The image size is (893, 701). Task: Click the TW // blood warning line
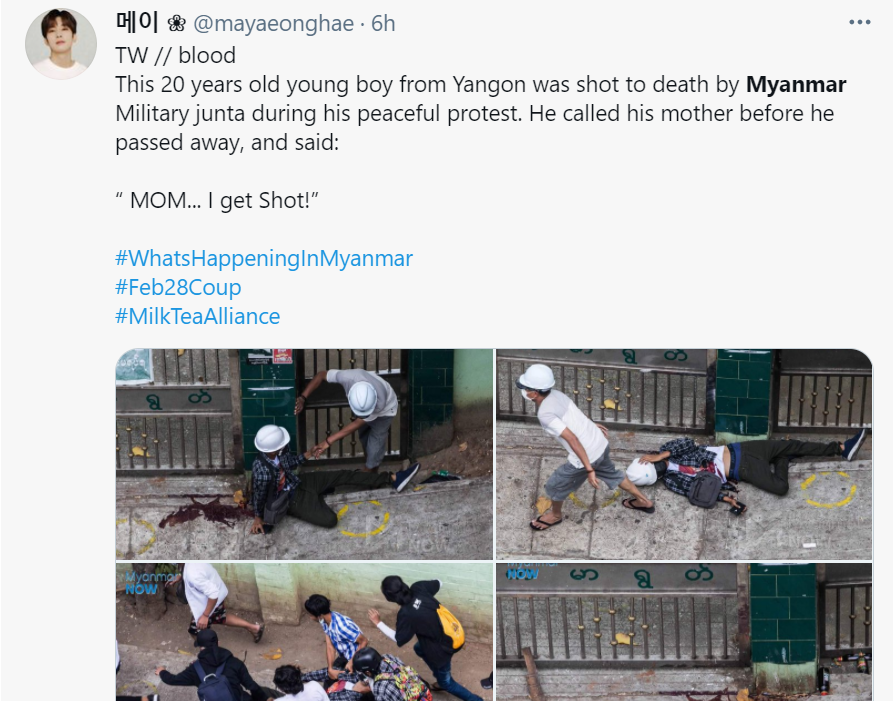(175, 55)
